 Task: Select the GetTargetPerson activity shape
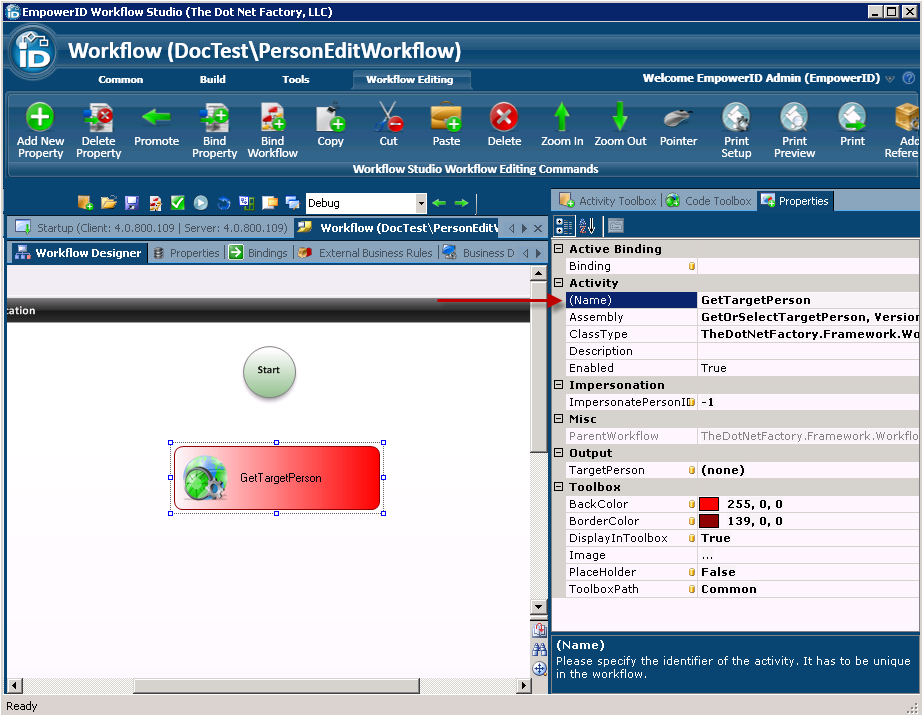277,478
